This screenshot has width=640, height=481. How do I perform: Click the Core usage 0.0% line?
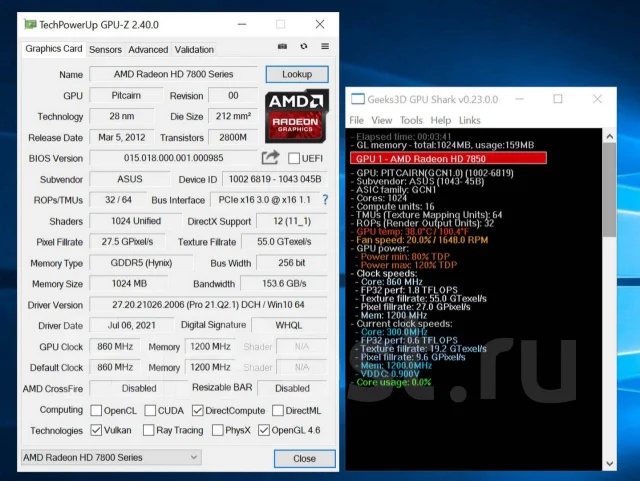393,383
